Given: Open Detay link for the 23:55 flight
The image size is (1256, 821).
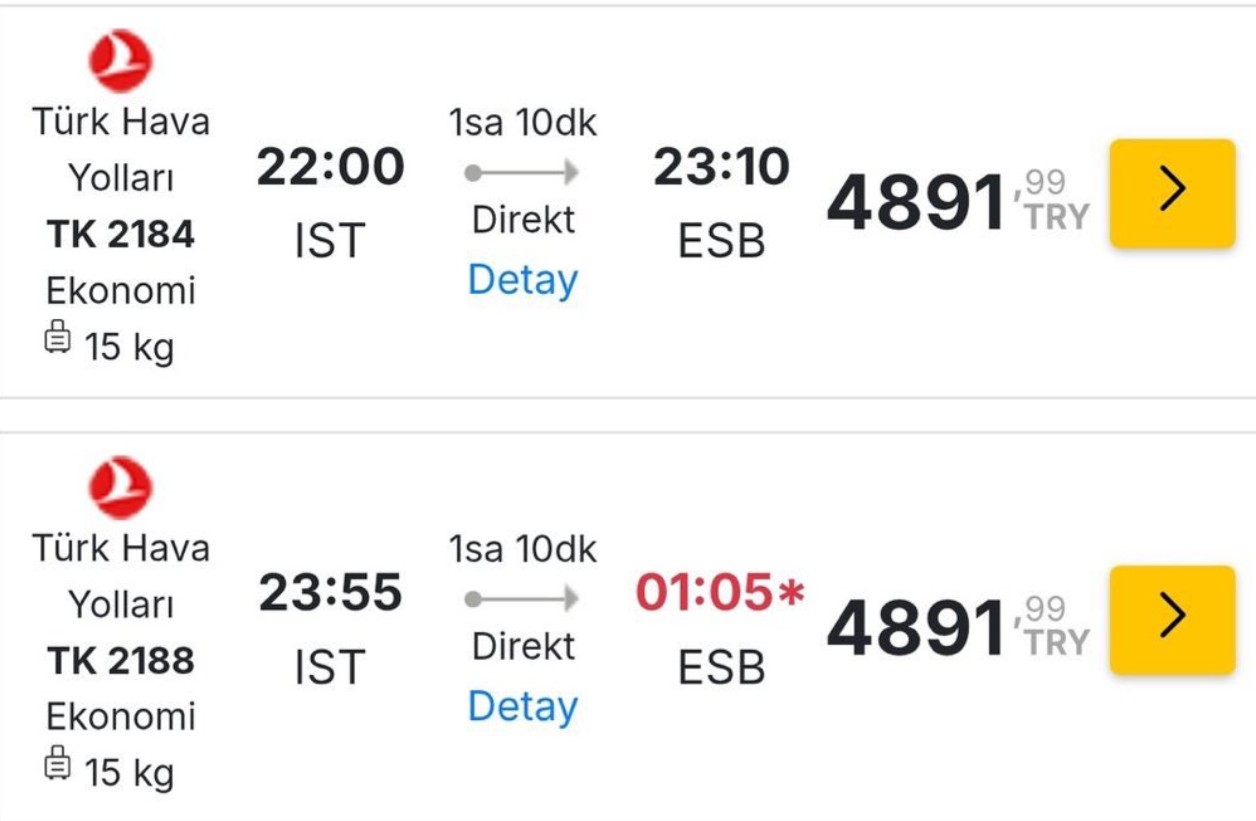Looking at the screenshot, I should tap(523, 707).
